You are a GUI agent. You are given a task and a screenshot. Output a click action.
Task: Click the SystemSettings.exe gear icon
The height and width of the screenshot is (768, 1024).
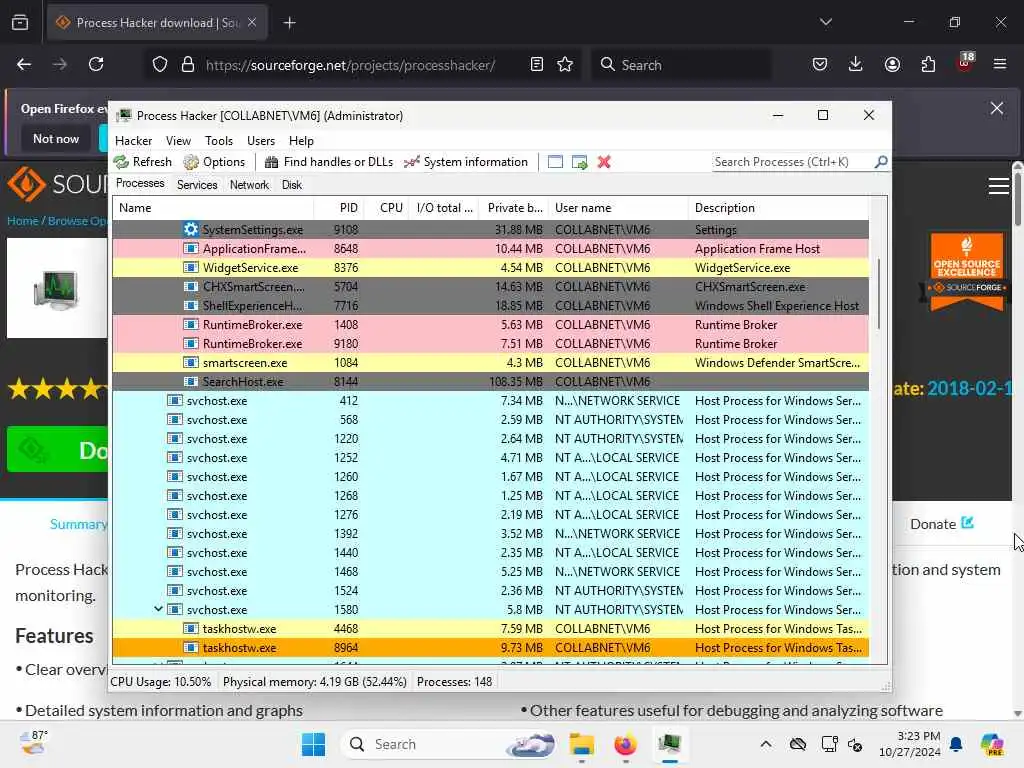tap(191, 229)
